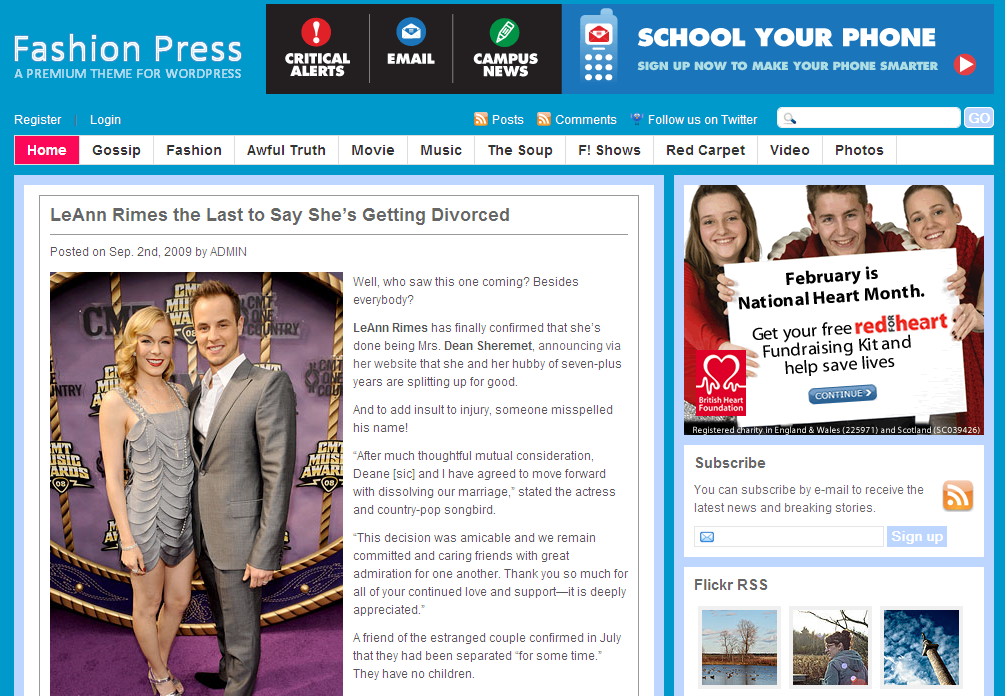1005x696 pixels.
Task: Select the Home navigation tab
Action: [x=47, y=150]
